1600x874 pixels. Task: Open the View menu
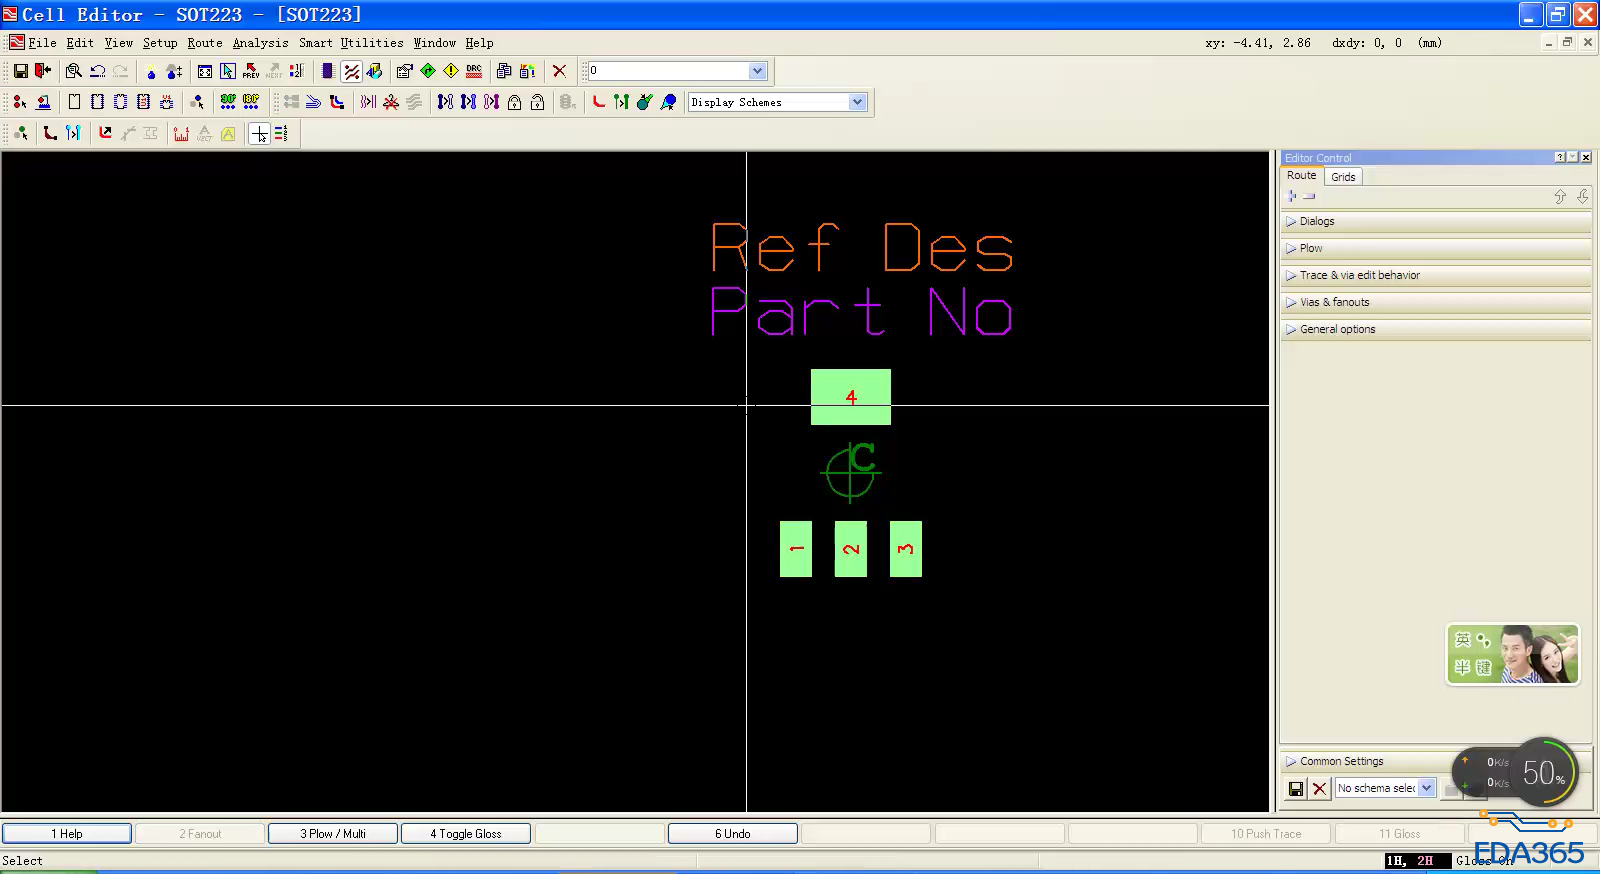118,43
